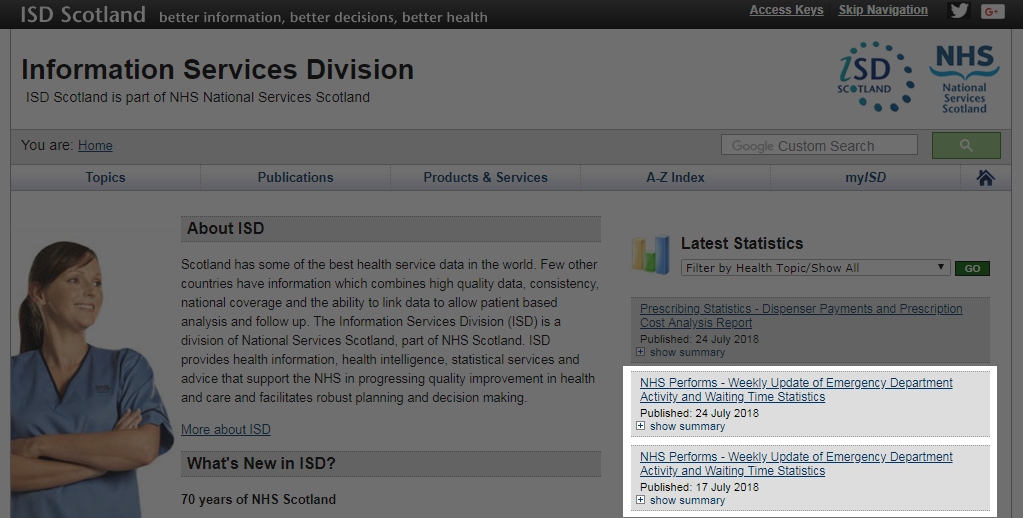Open the Topics menu
Screen dimensions: 1023x518
click(x=105, y=177)
